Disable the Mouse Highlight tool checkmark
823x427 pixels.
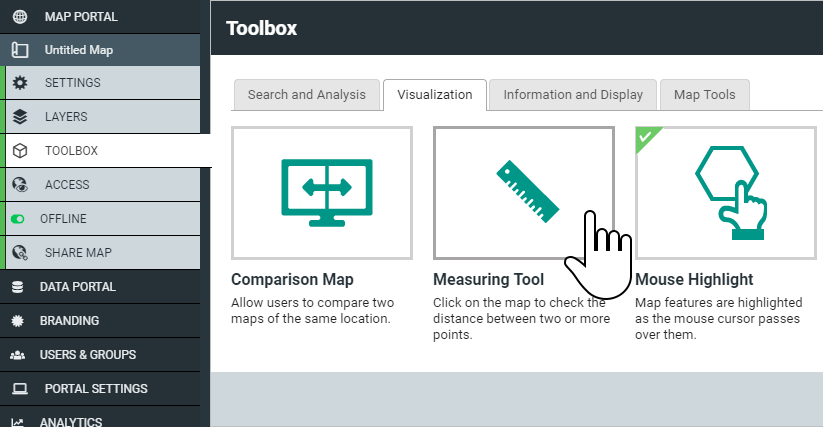646,137
